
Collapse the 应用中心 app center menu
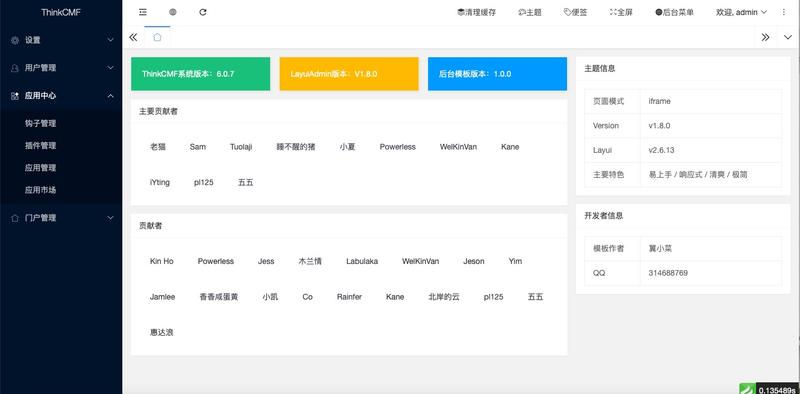[x=61, y=95]
